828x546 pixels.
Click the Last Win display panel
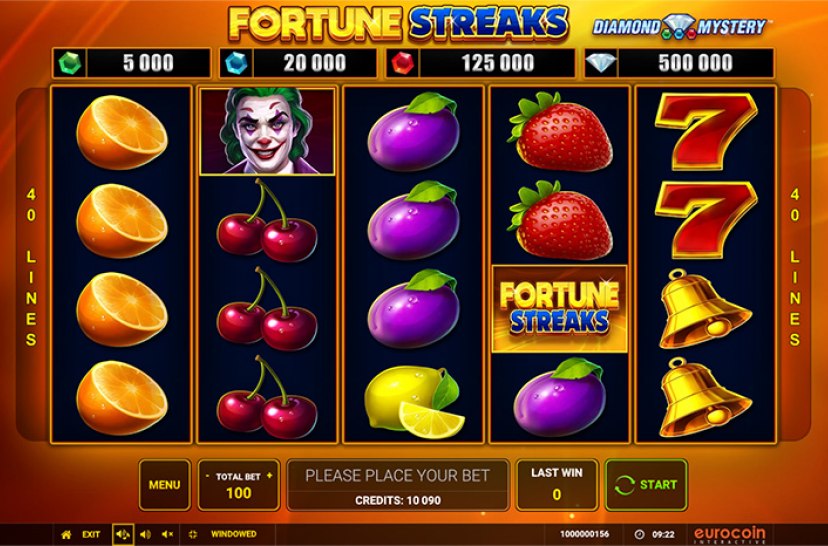click(x=557, y=485)
